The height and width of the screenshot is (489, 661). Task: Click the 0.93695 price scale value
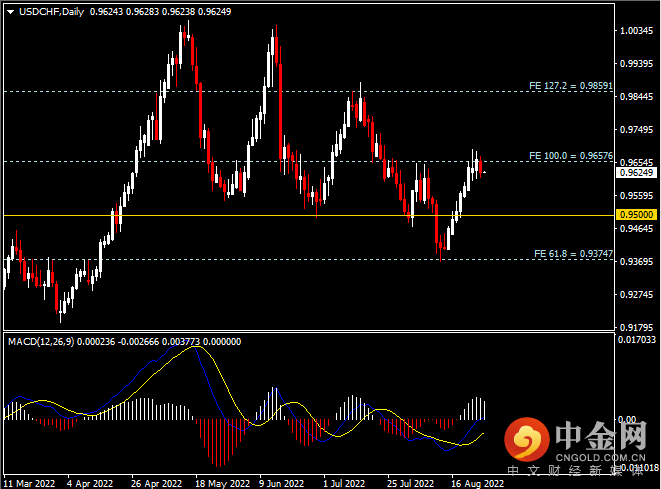pos(637,262)
